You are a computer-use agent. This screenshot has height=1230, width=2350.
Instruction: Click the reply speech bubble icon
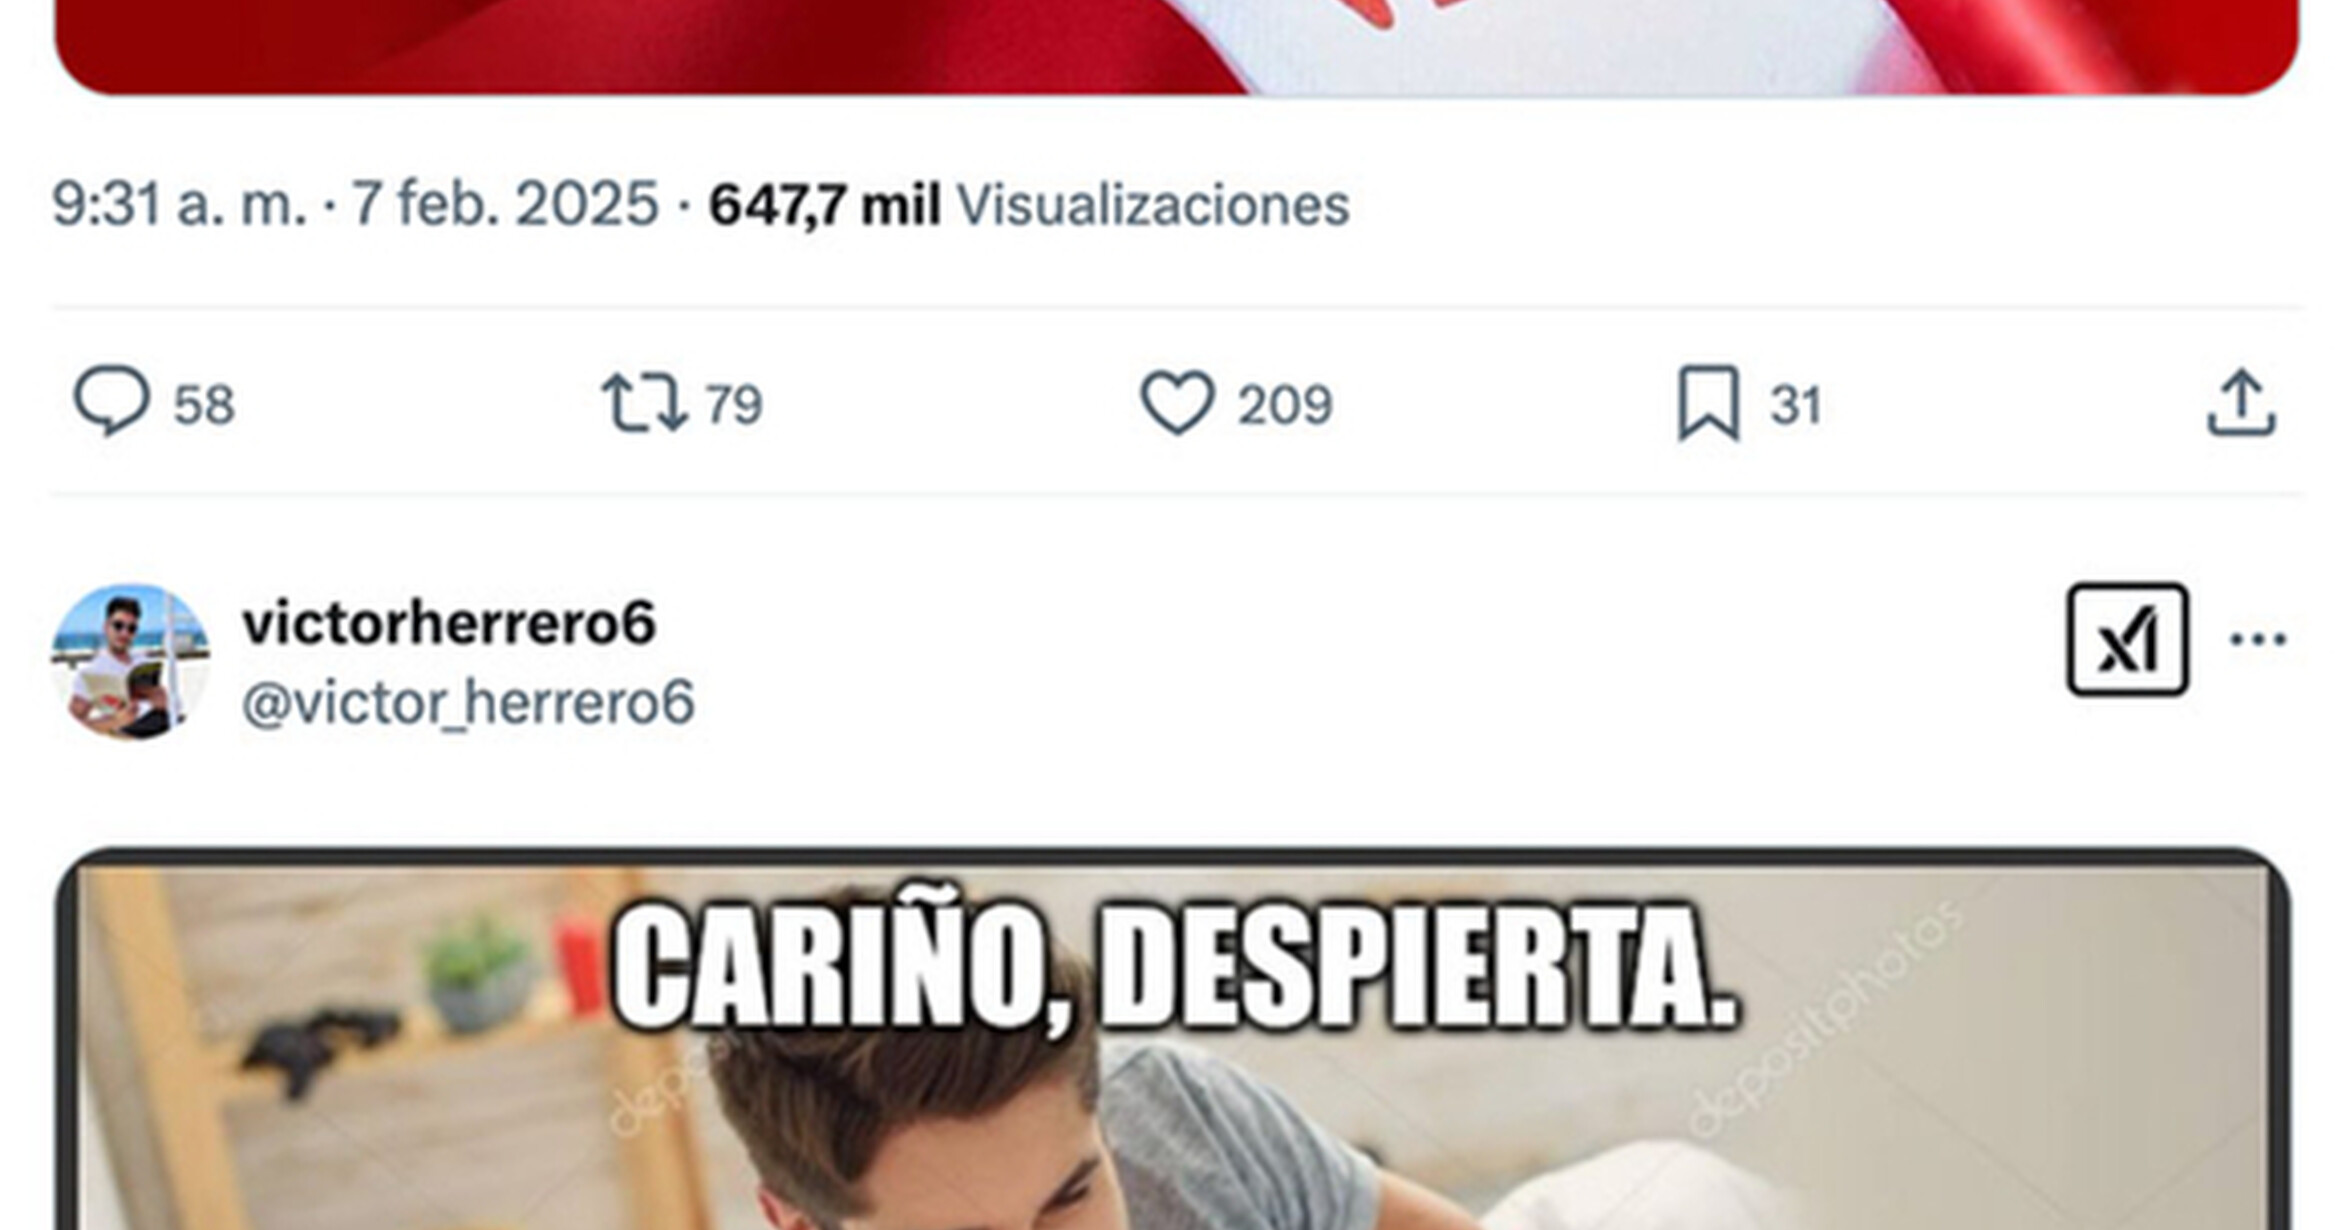coord(112,400)
